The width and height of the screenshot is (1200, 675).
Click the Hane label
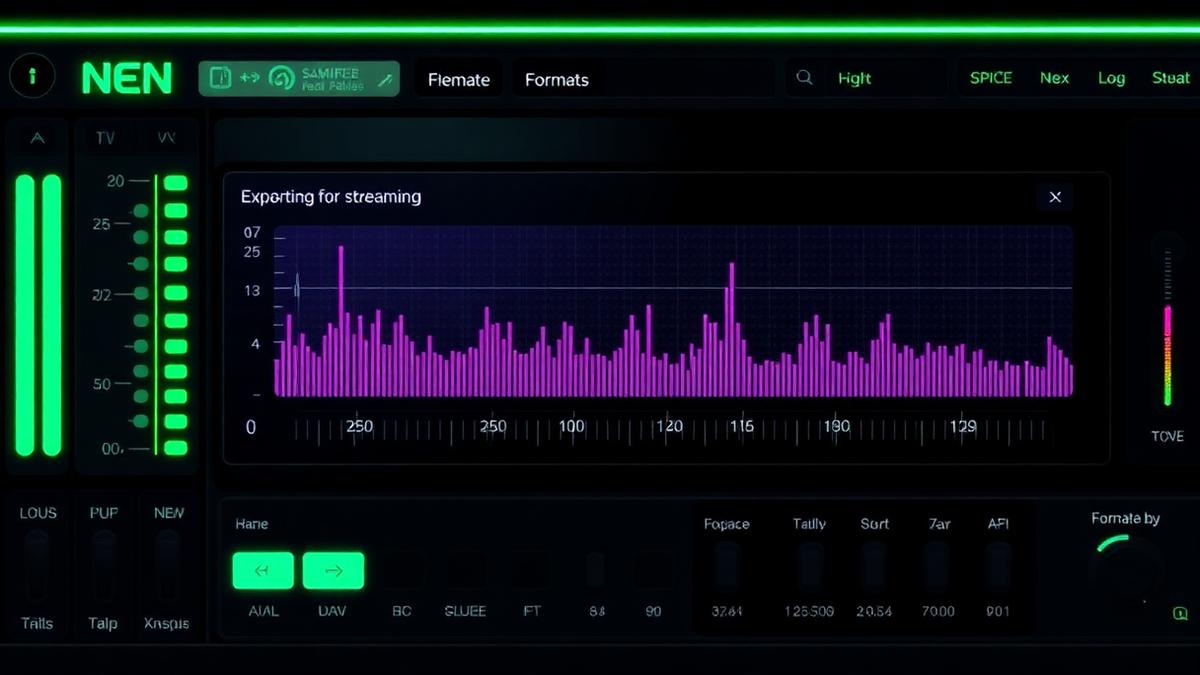(252, 524)
